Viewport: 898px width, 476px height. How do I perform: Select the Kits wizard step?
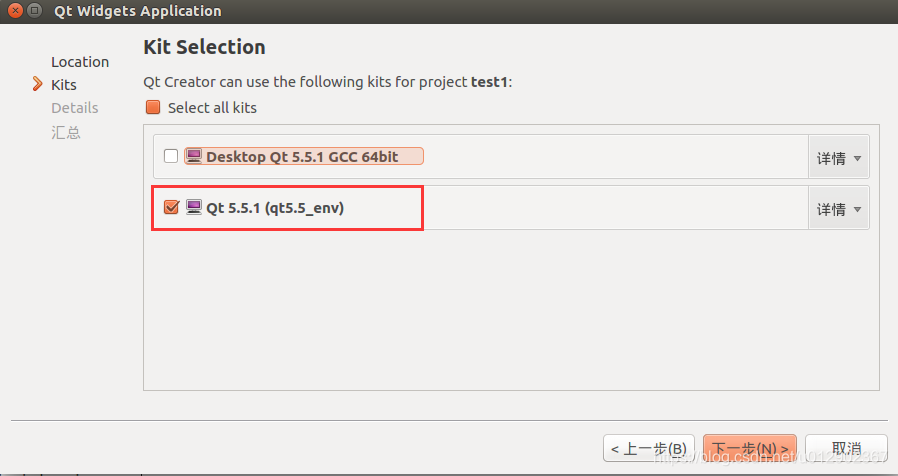(x=64, y=85)
